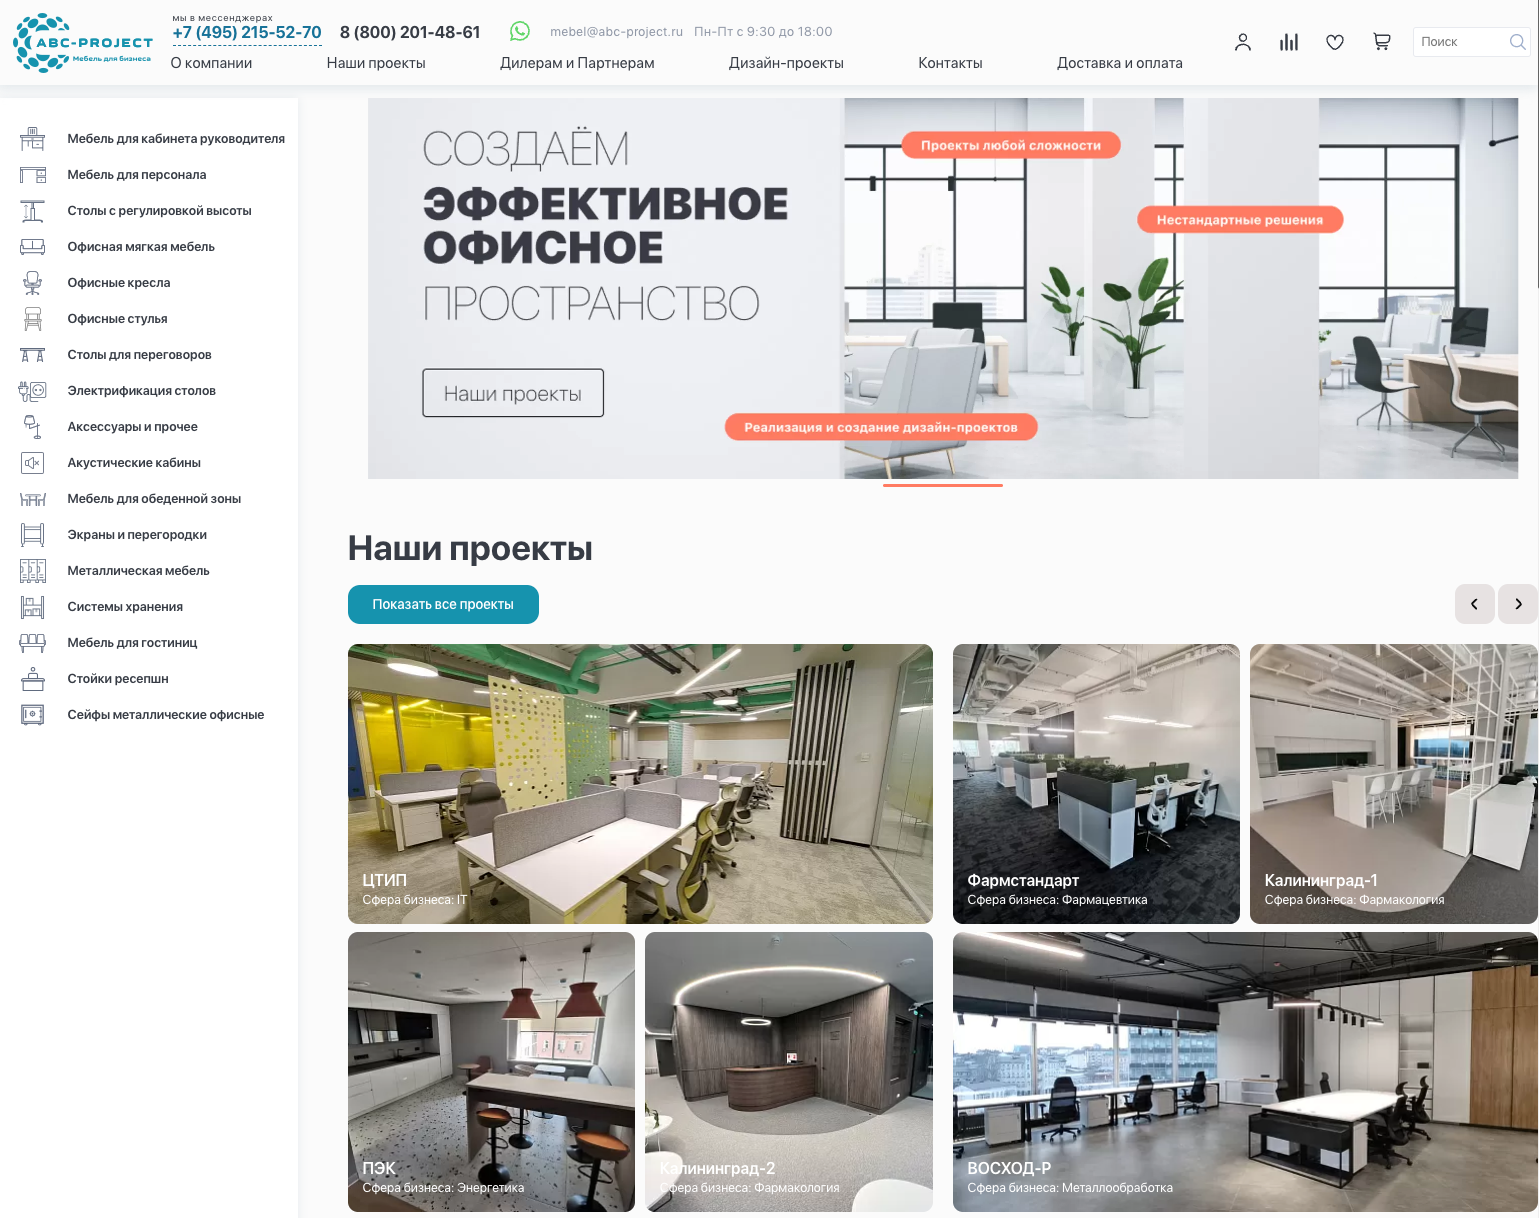This screenshot has width=1539, height=1218.
Task: Show previous projects with left arrow
Action: [x=1474, y=604]
